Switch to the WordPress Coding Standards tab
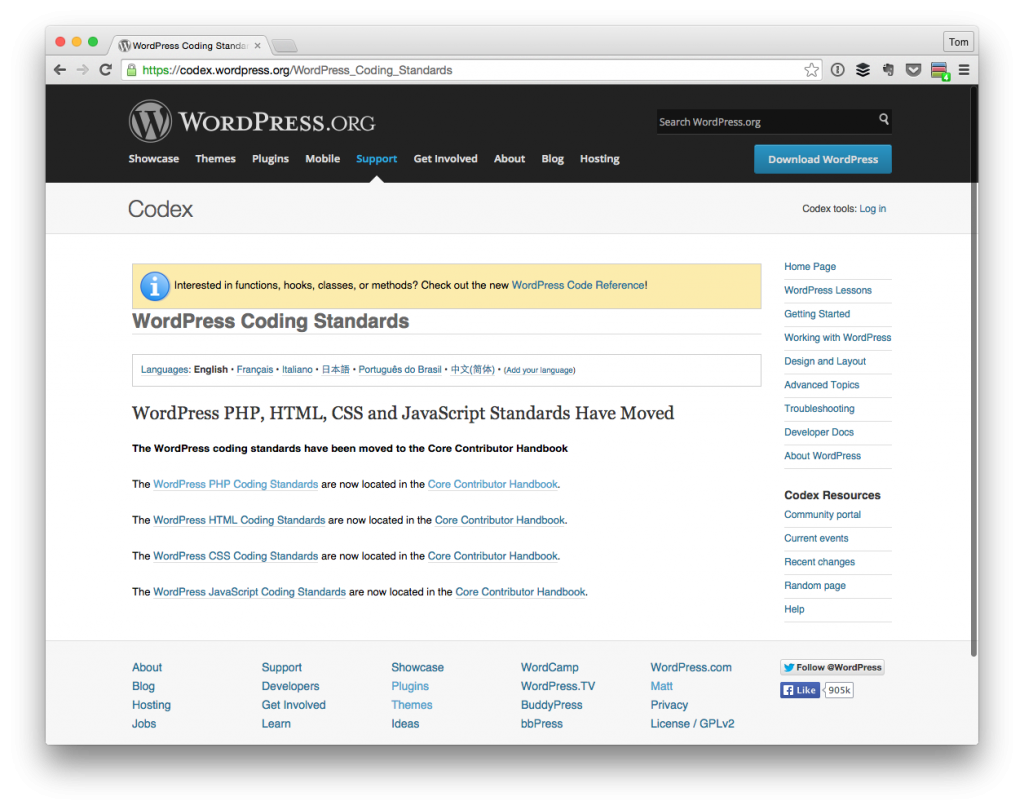 [x=185, y=45]
